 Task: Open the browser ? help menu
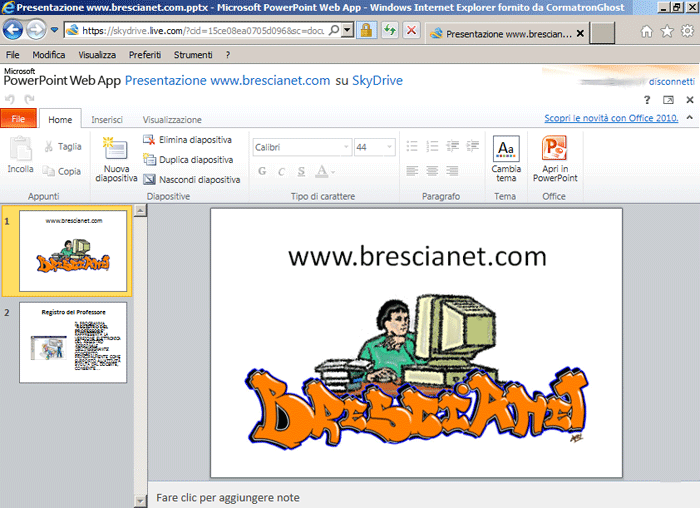click(x=228, y=55)
